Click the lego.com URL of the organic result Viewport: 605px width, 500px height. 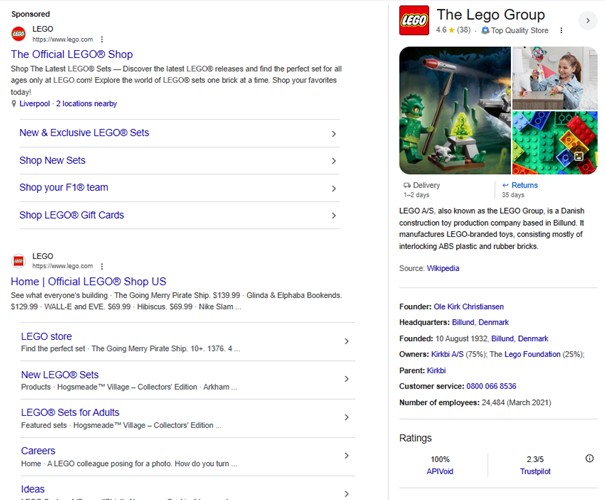pos(63,266)
